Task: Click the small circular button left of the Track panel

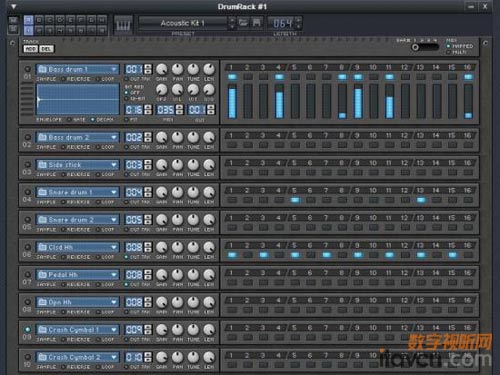Action: tap(12, 43)
